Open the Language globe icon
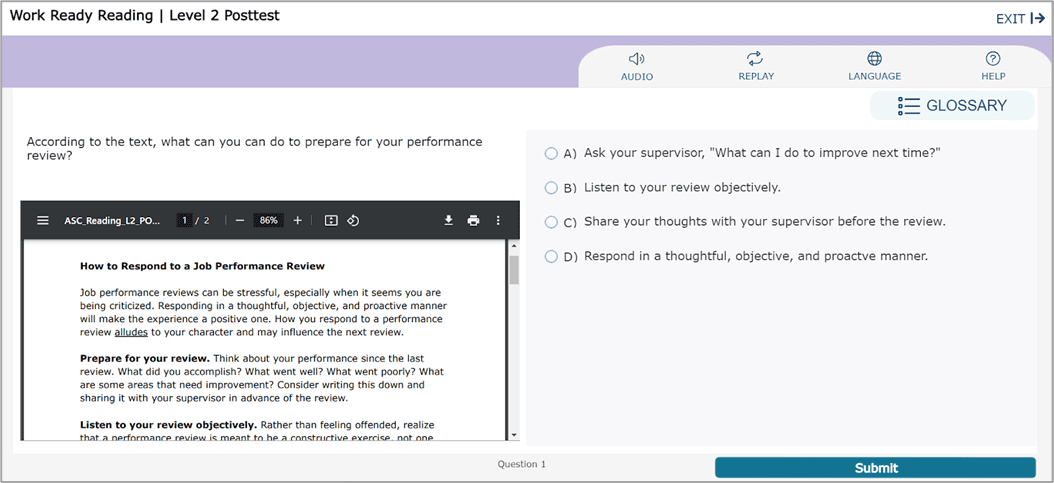The image size is (1054, 483). pyautogui.click(x=874, y=59)
